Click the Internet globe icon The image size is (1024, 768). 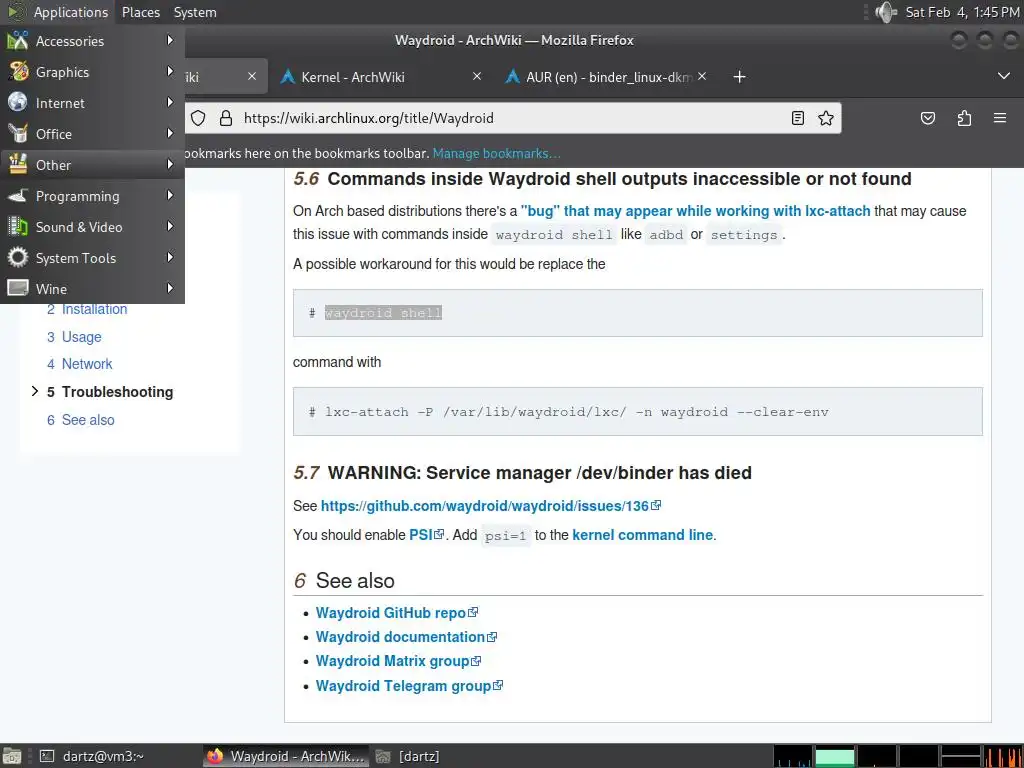pos(18,103)
